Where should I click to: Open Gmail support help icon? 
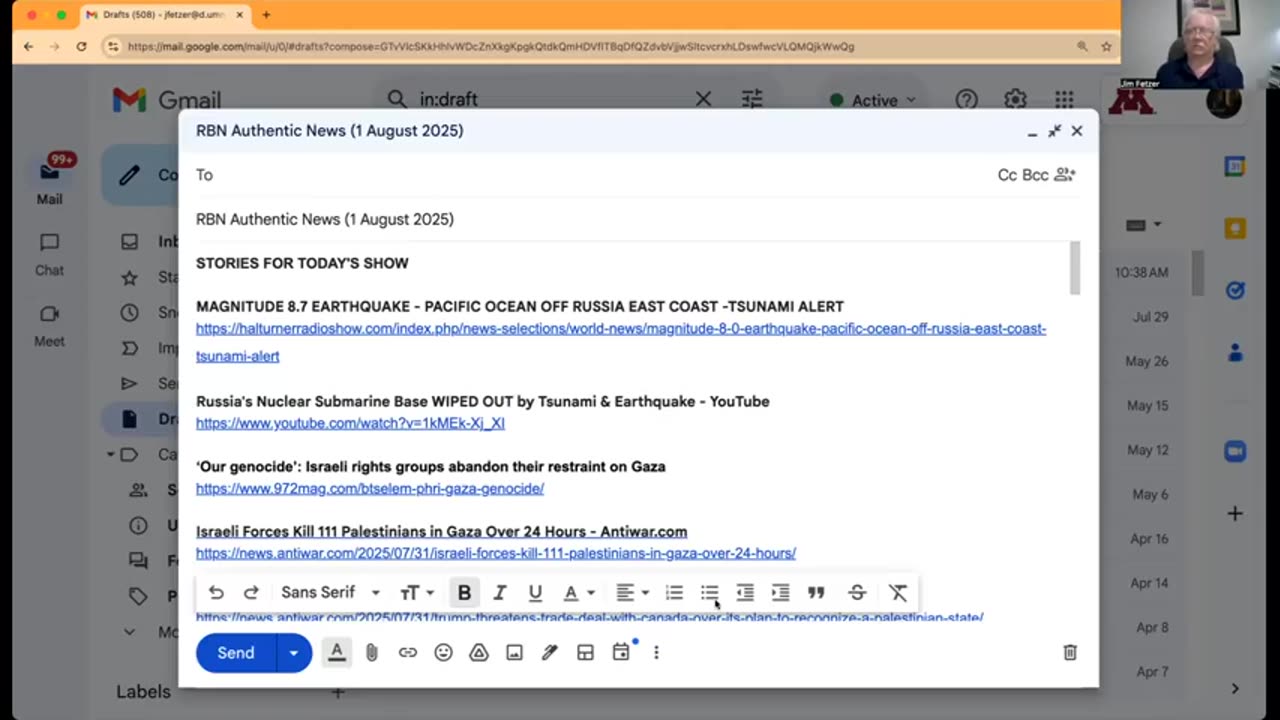click(x=966, y=100)
